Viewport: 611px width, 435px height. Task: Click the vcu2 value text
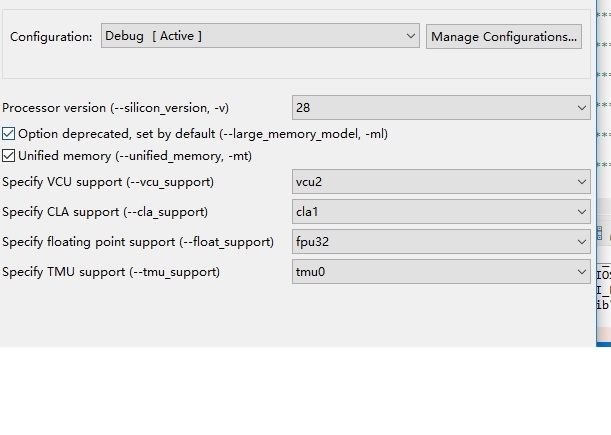click(309, 182)
